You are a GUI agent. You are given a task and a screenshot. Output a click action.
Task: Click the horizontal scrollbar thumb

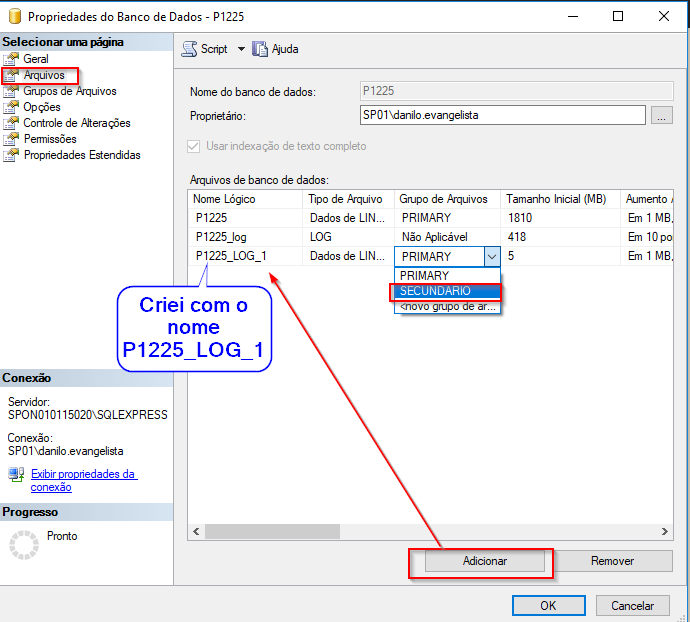[272, 531]
